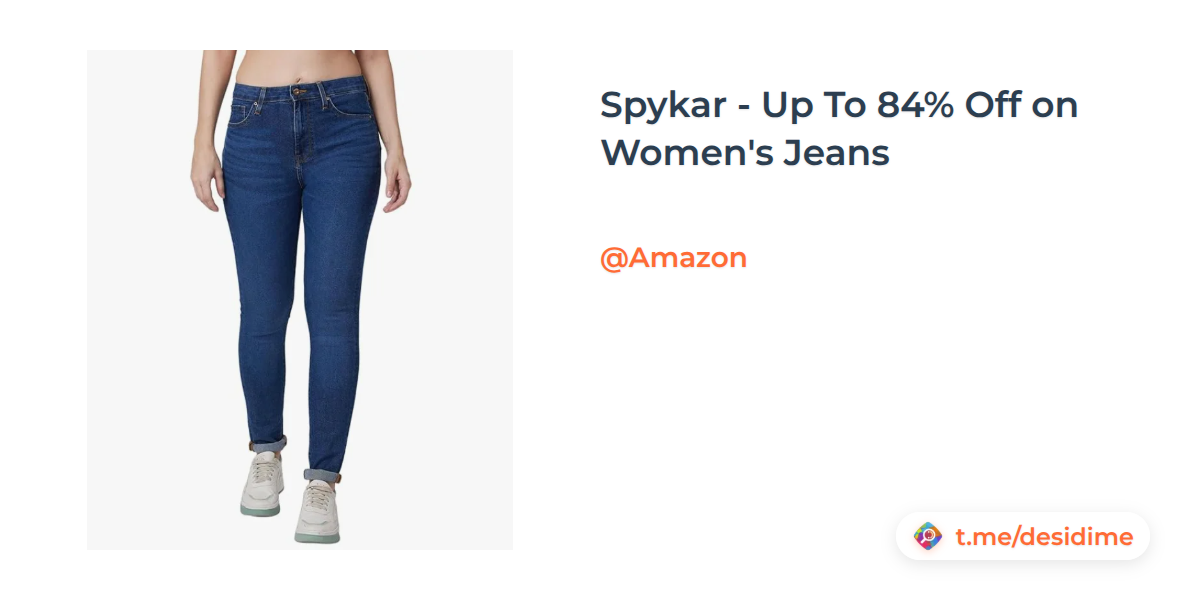Click the Women's Jeans title line
The image size is (1200, 600).
click(745, 154)
